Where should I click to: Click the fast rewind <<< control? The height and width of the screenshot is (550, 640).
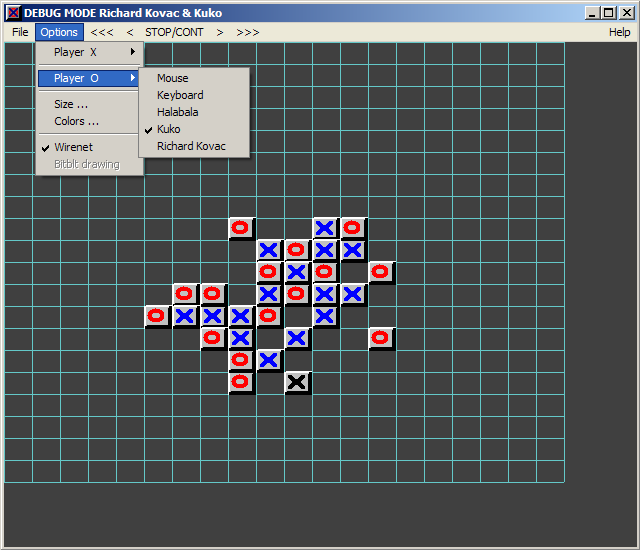click(102, 32)
